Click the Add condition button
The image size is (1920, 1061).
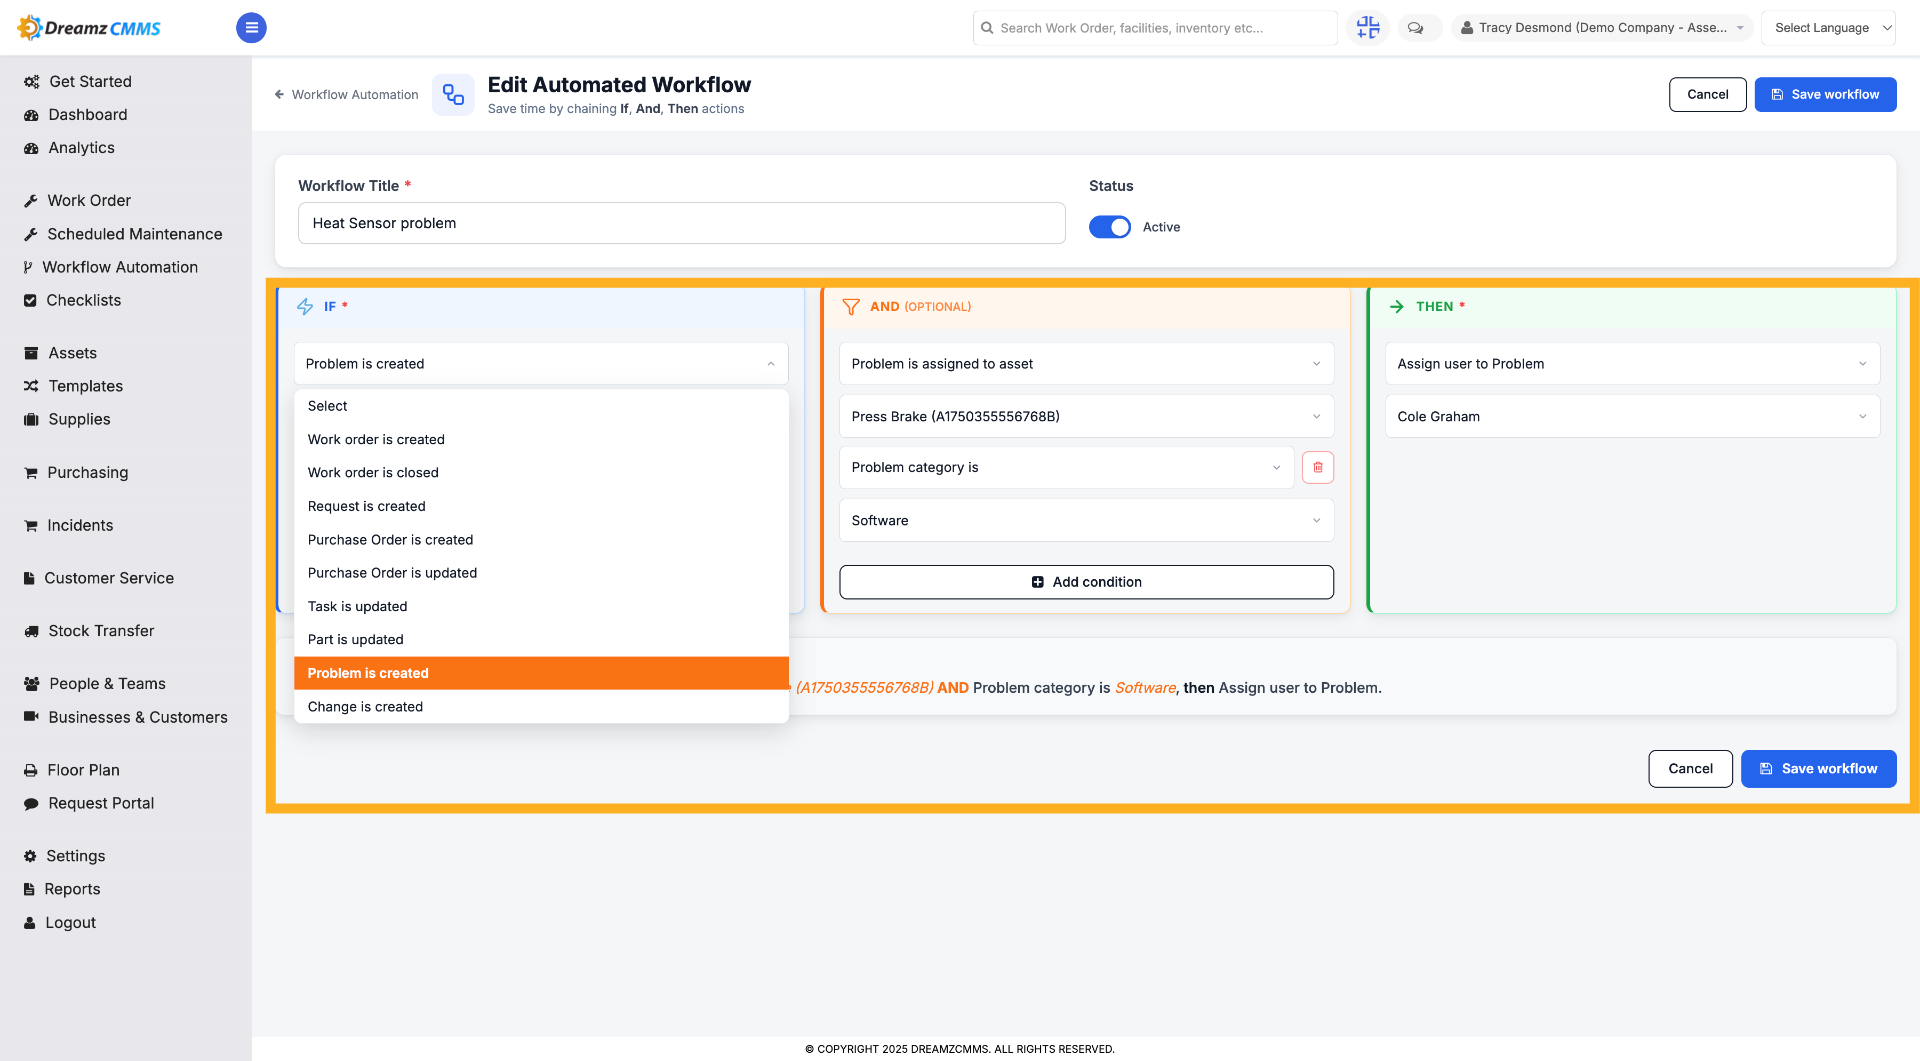[x=1086, y=582]
